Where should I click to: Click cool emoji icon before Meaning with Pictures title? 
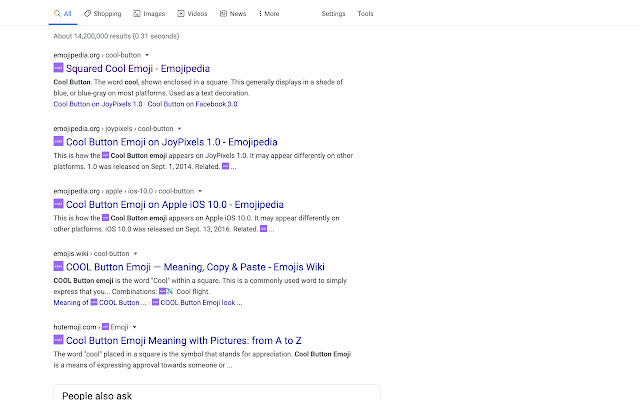click(x=58, y=340)
